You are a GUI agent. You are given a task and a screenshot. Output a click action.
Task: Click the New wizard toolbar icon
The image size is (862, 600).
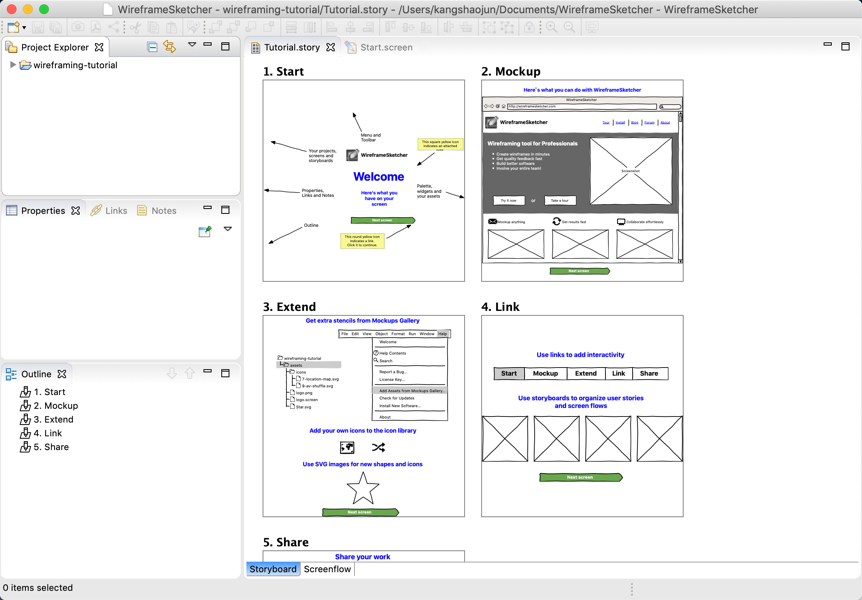tap(13, 27)
